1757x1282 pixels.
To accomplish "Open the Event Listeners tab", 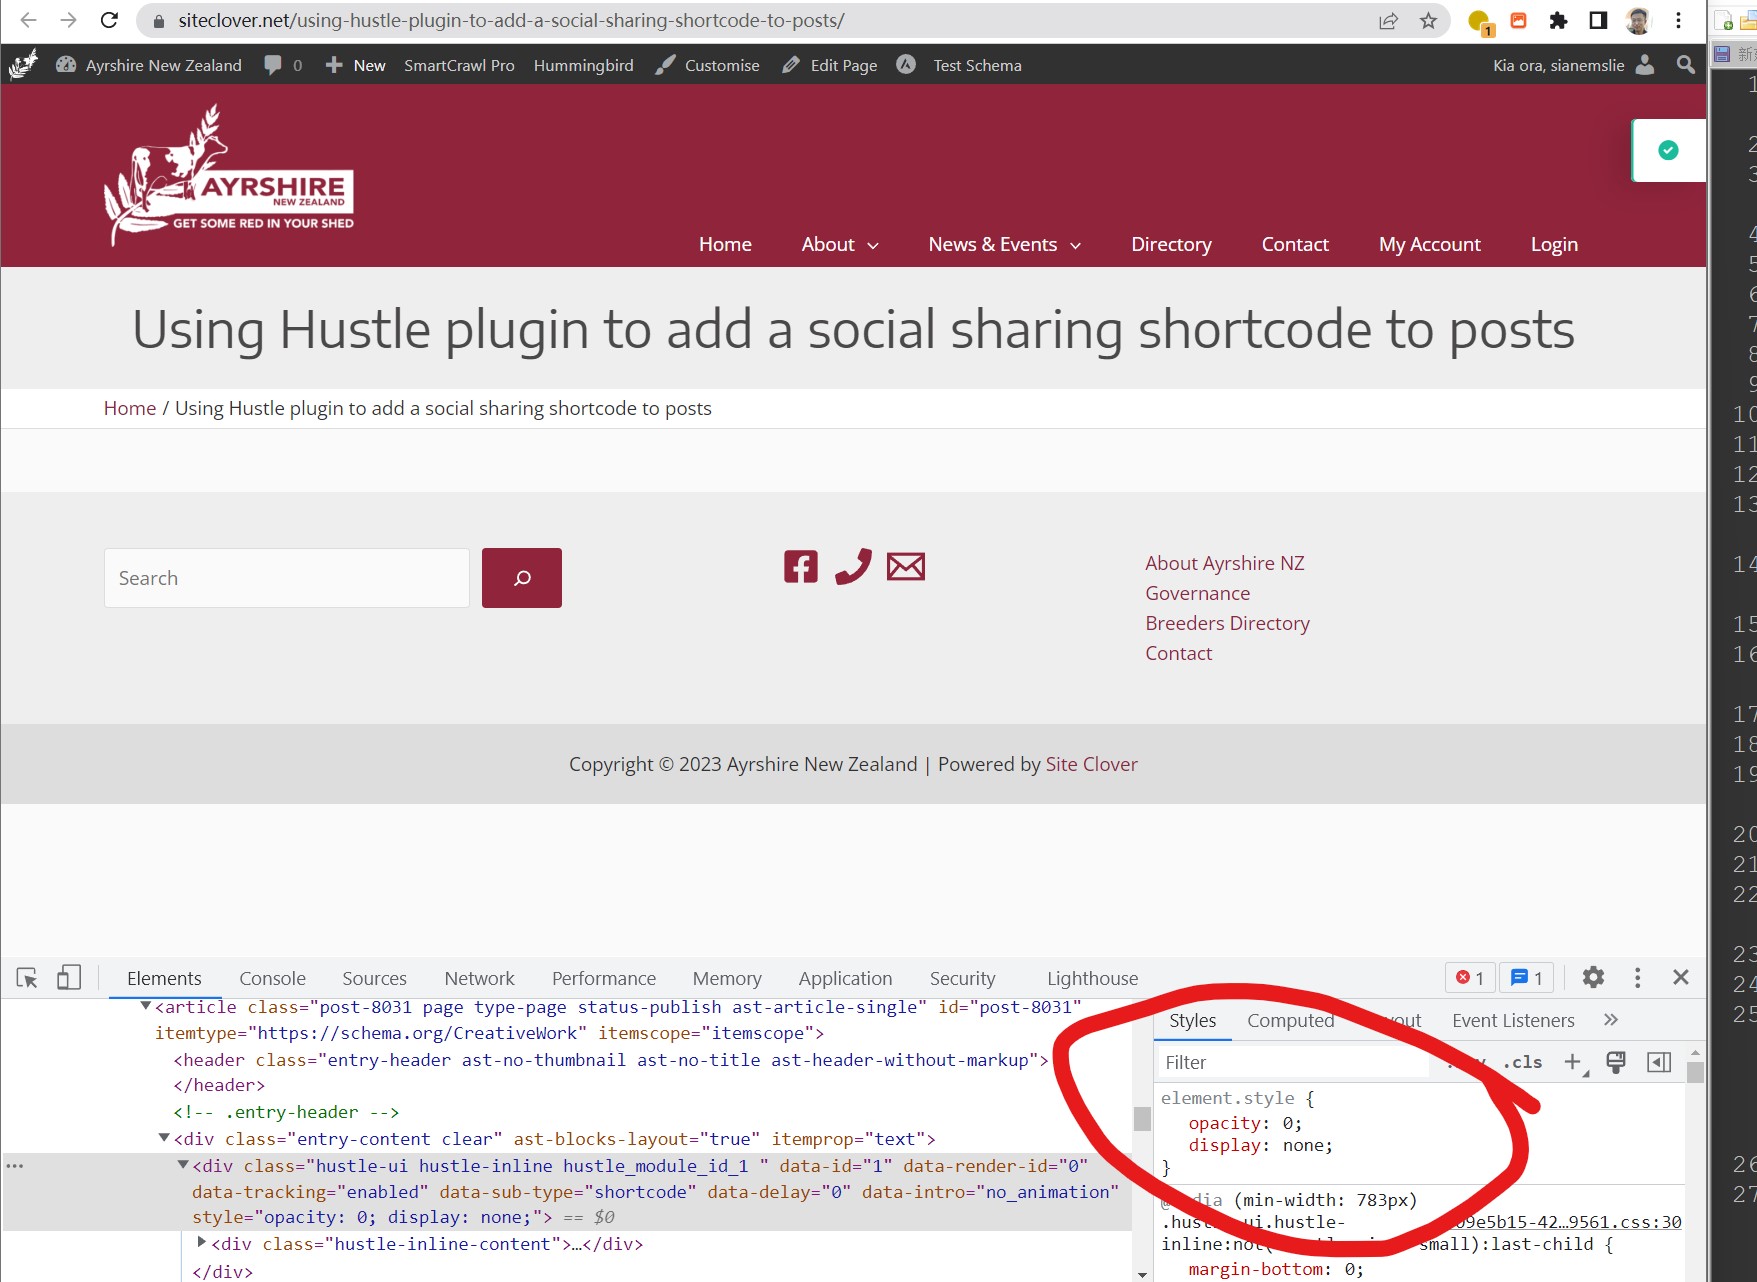I will point(1513,1021).
